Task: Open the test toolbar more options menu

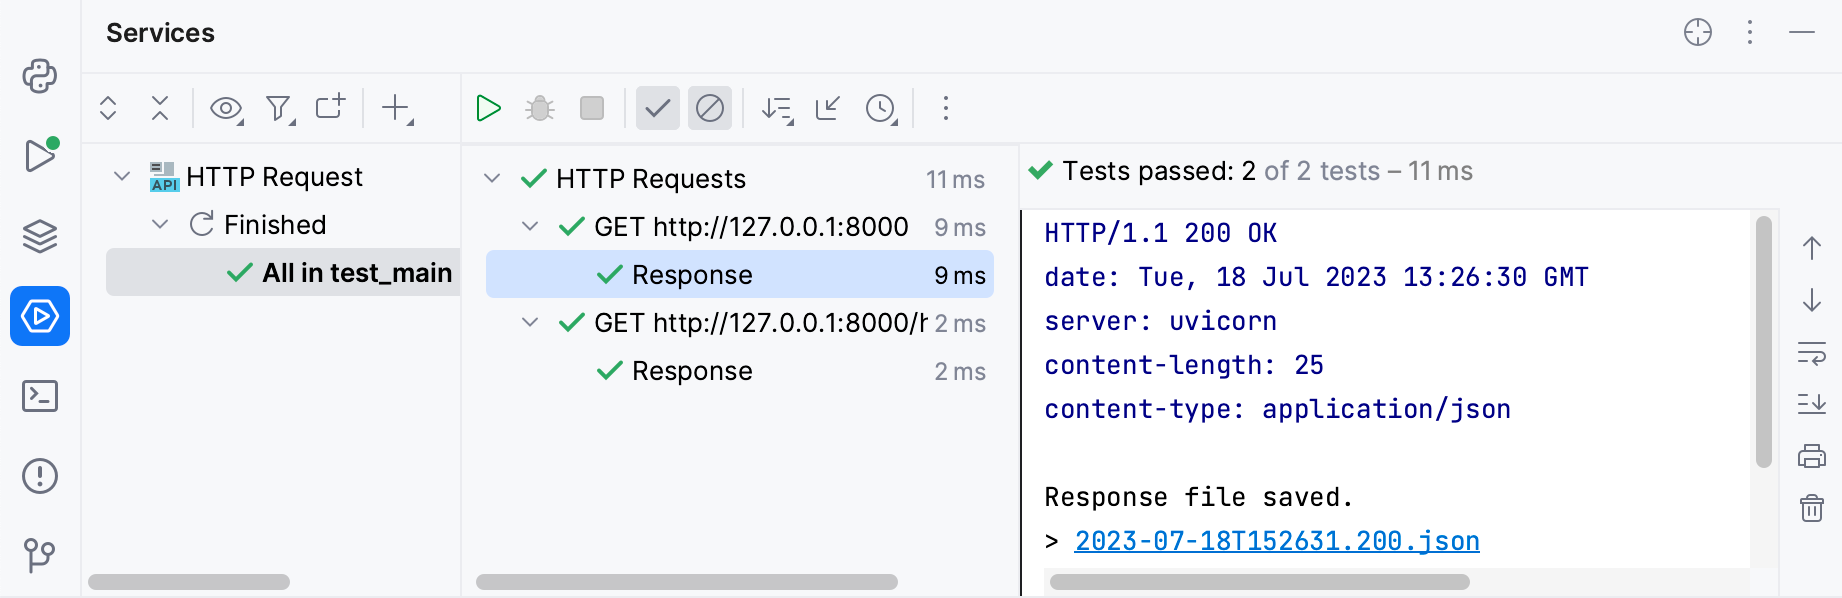Action: pos(945,108)
